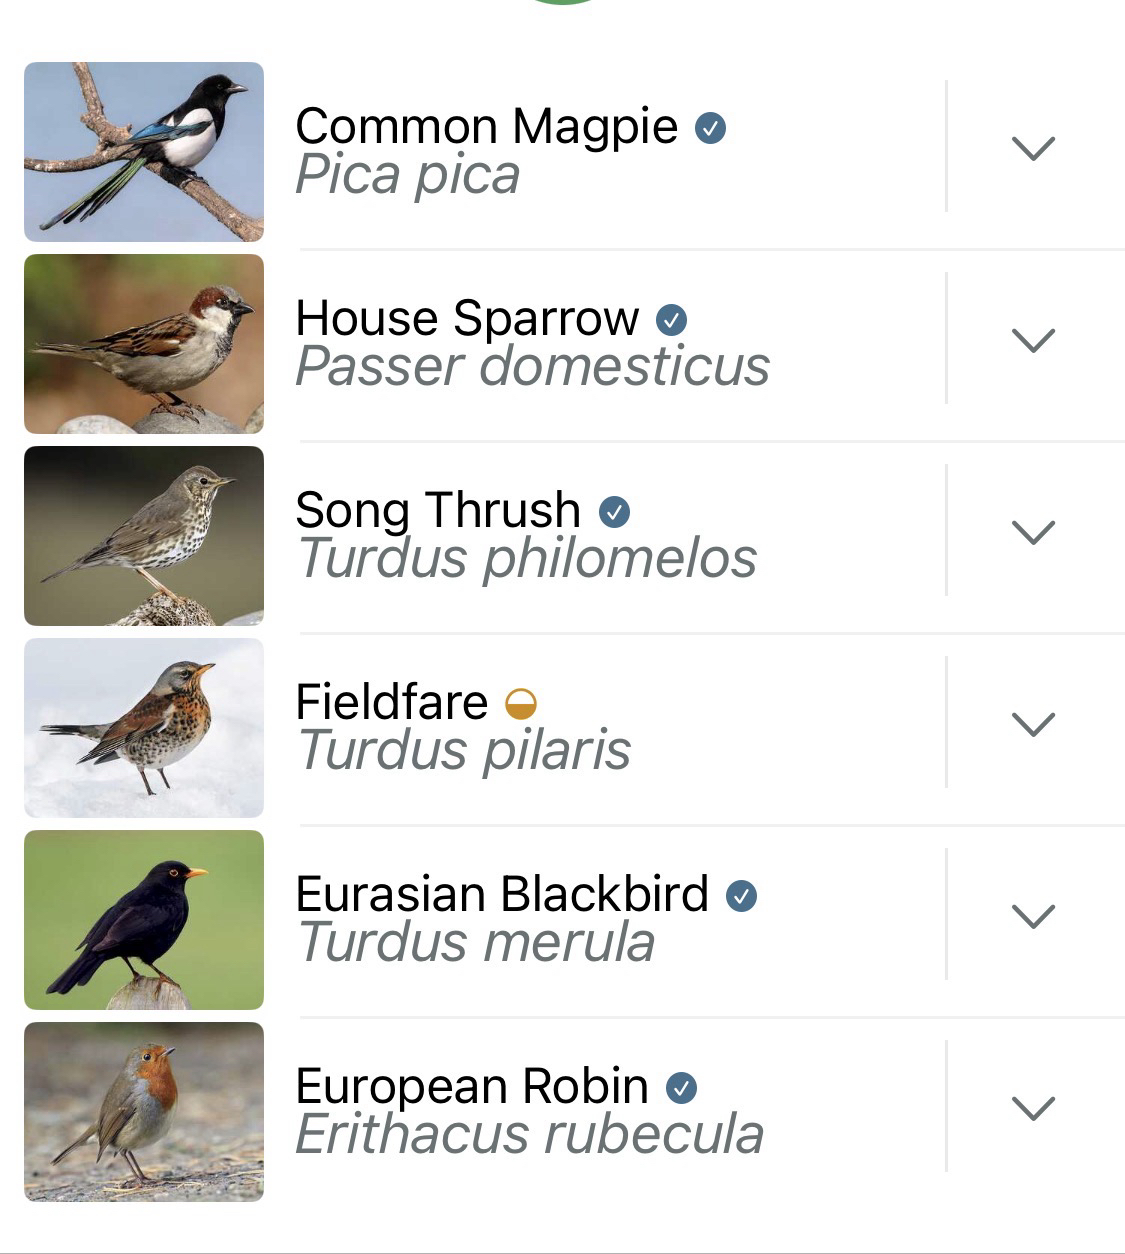Click the verified checkmark next to Song Thrush
The image size is (1125, 1254).
(x=614, y=512)
